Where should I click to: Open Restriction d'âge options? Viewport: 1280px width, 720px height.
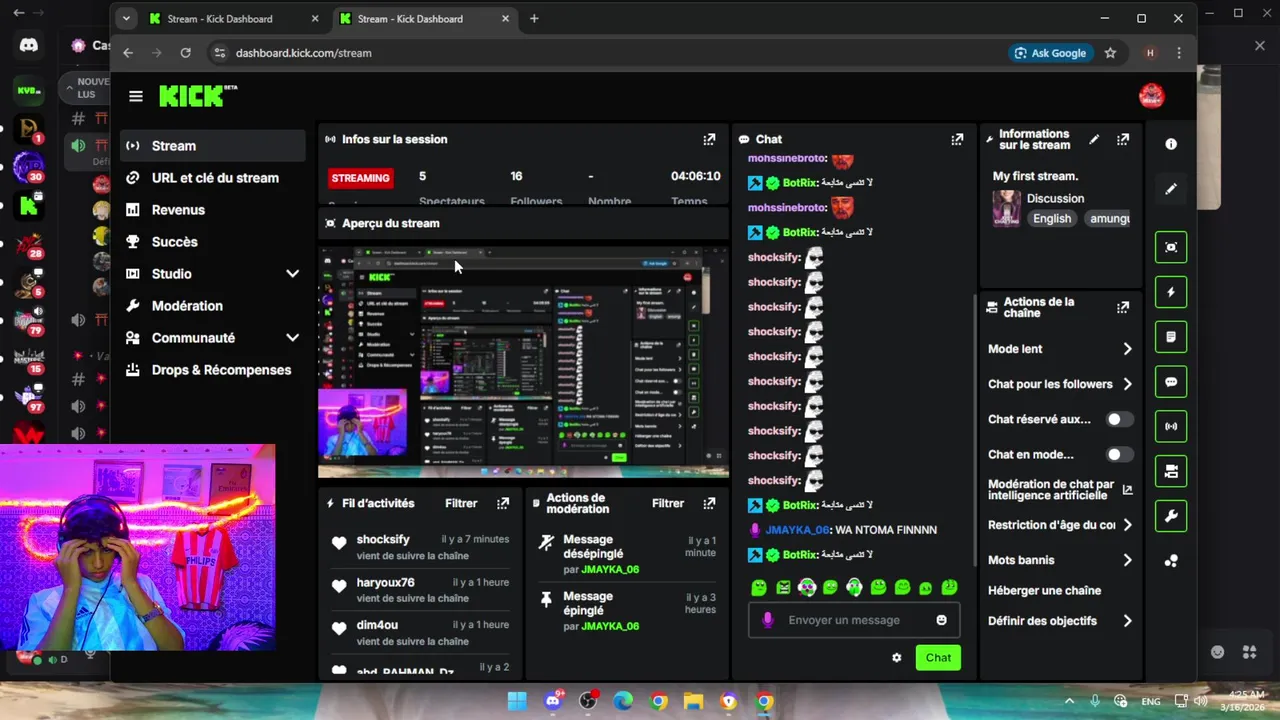click(1060, 525)
